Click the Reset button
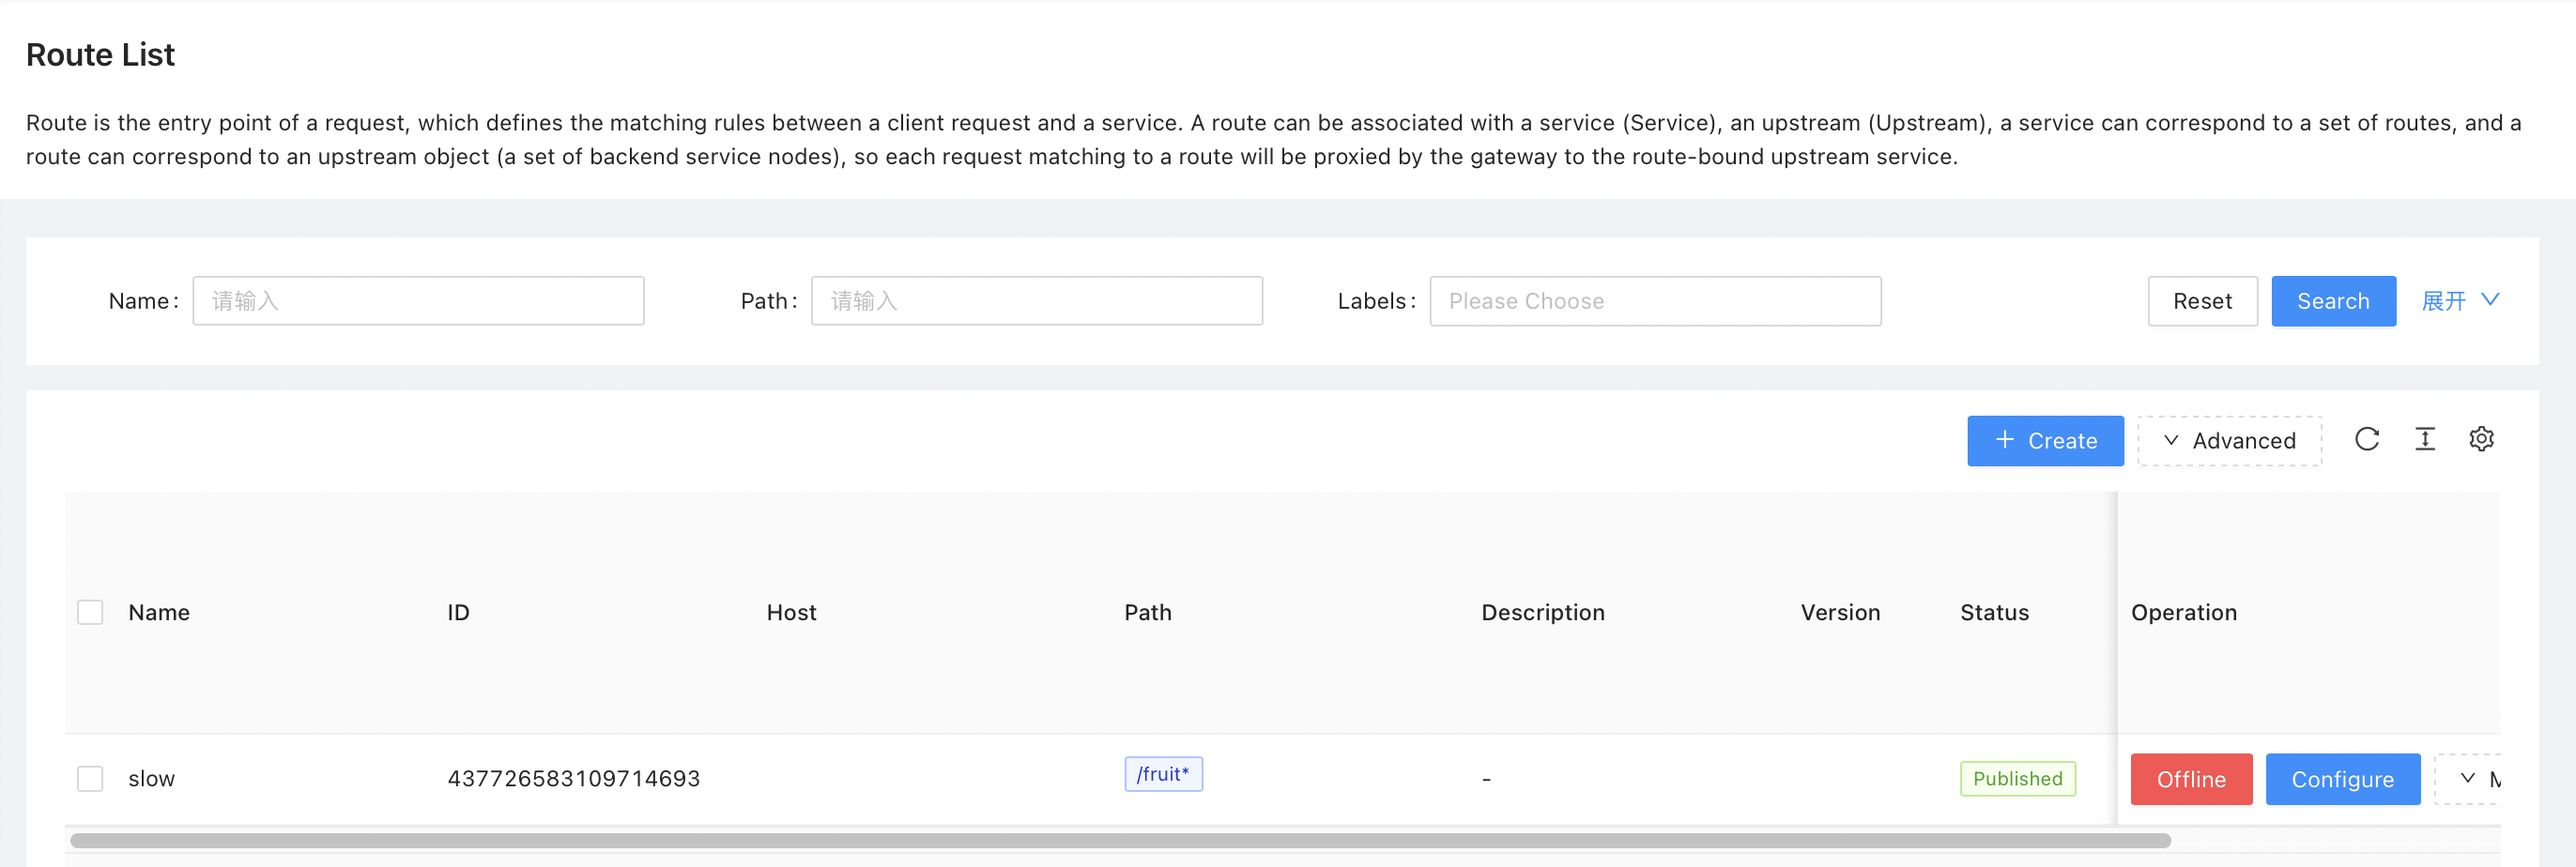 (x=2201, y=301)
